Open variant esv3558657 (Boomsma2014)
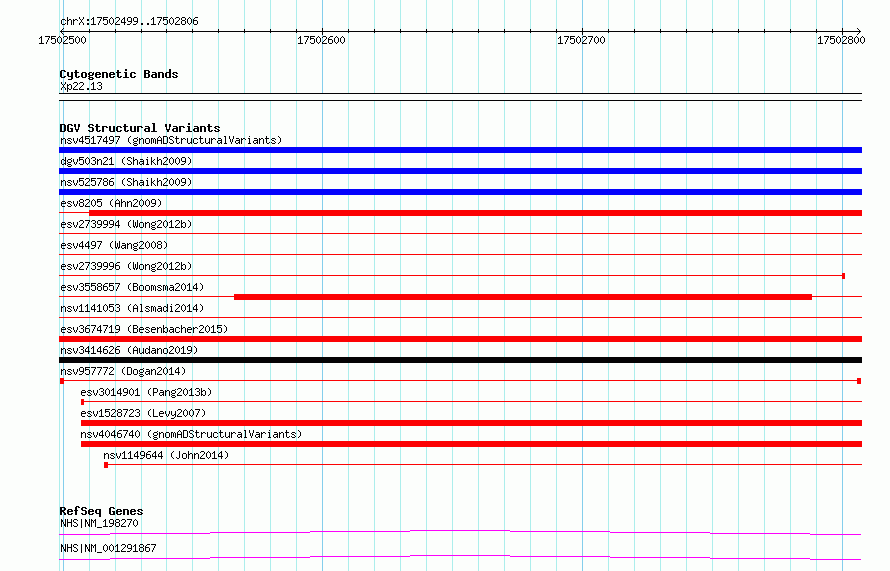The height and width of the screenshot is (571, 890). pos(132,287)
